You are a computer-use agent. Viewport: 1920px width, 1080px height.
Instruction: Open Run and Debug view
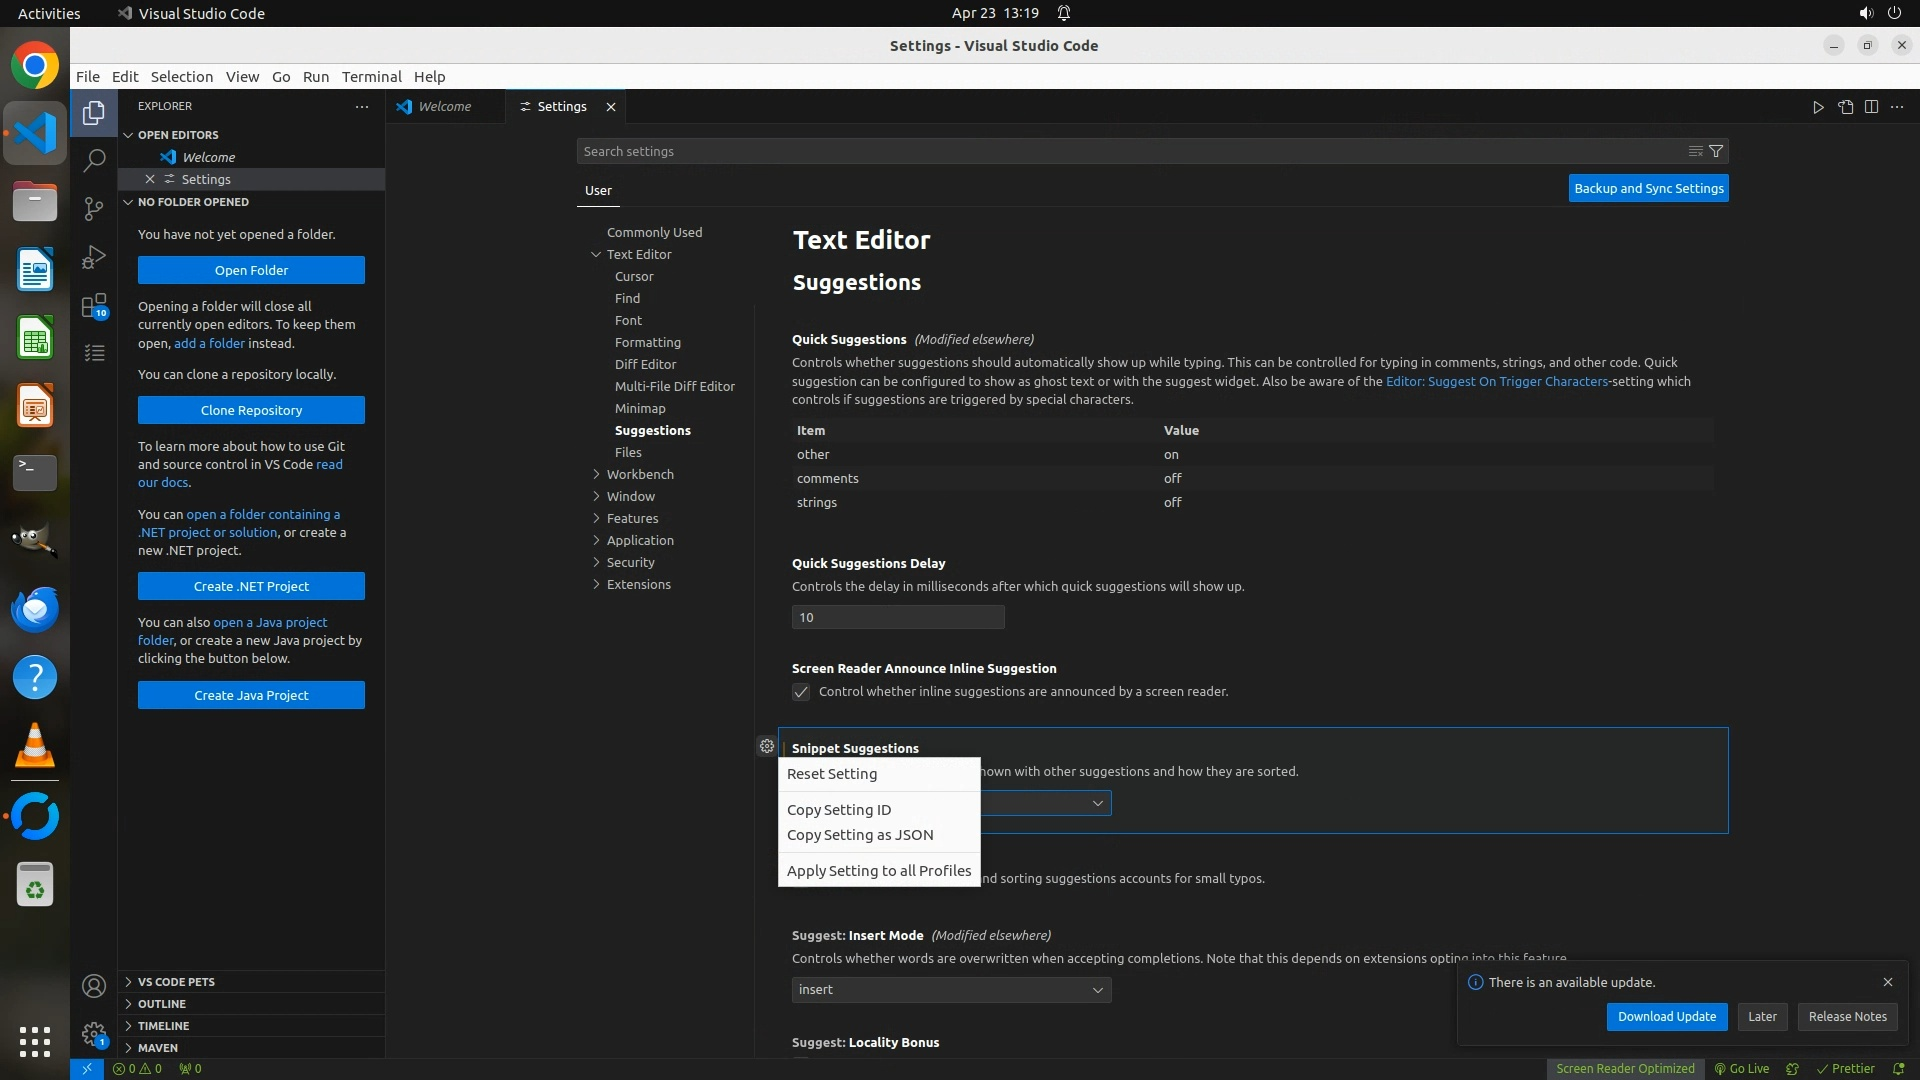pyautogui.click(x=94, y=257)
